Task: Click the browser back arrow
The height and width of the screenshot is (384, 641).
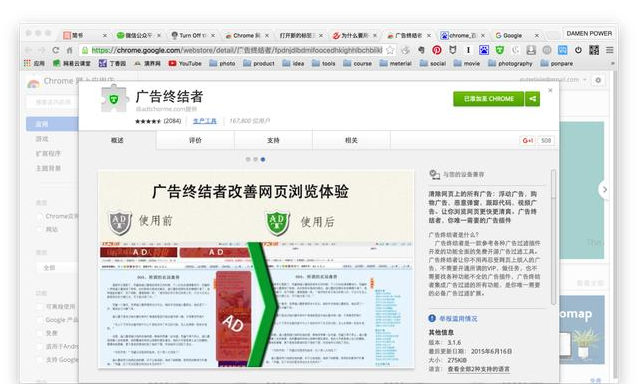Action: click(28, 50)
